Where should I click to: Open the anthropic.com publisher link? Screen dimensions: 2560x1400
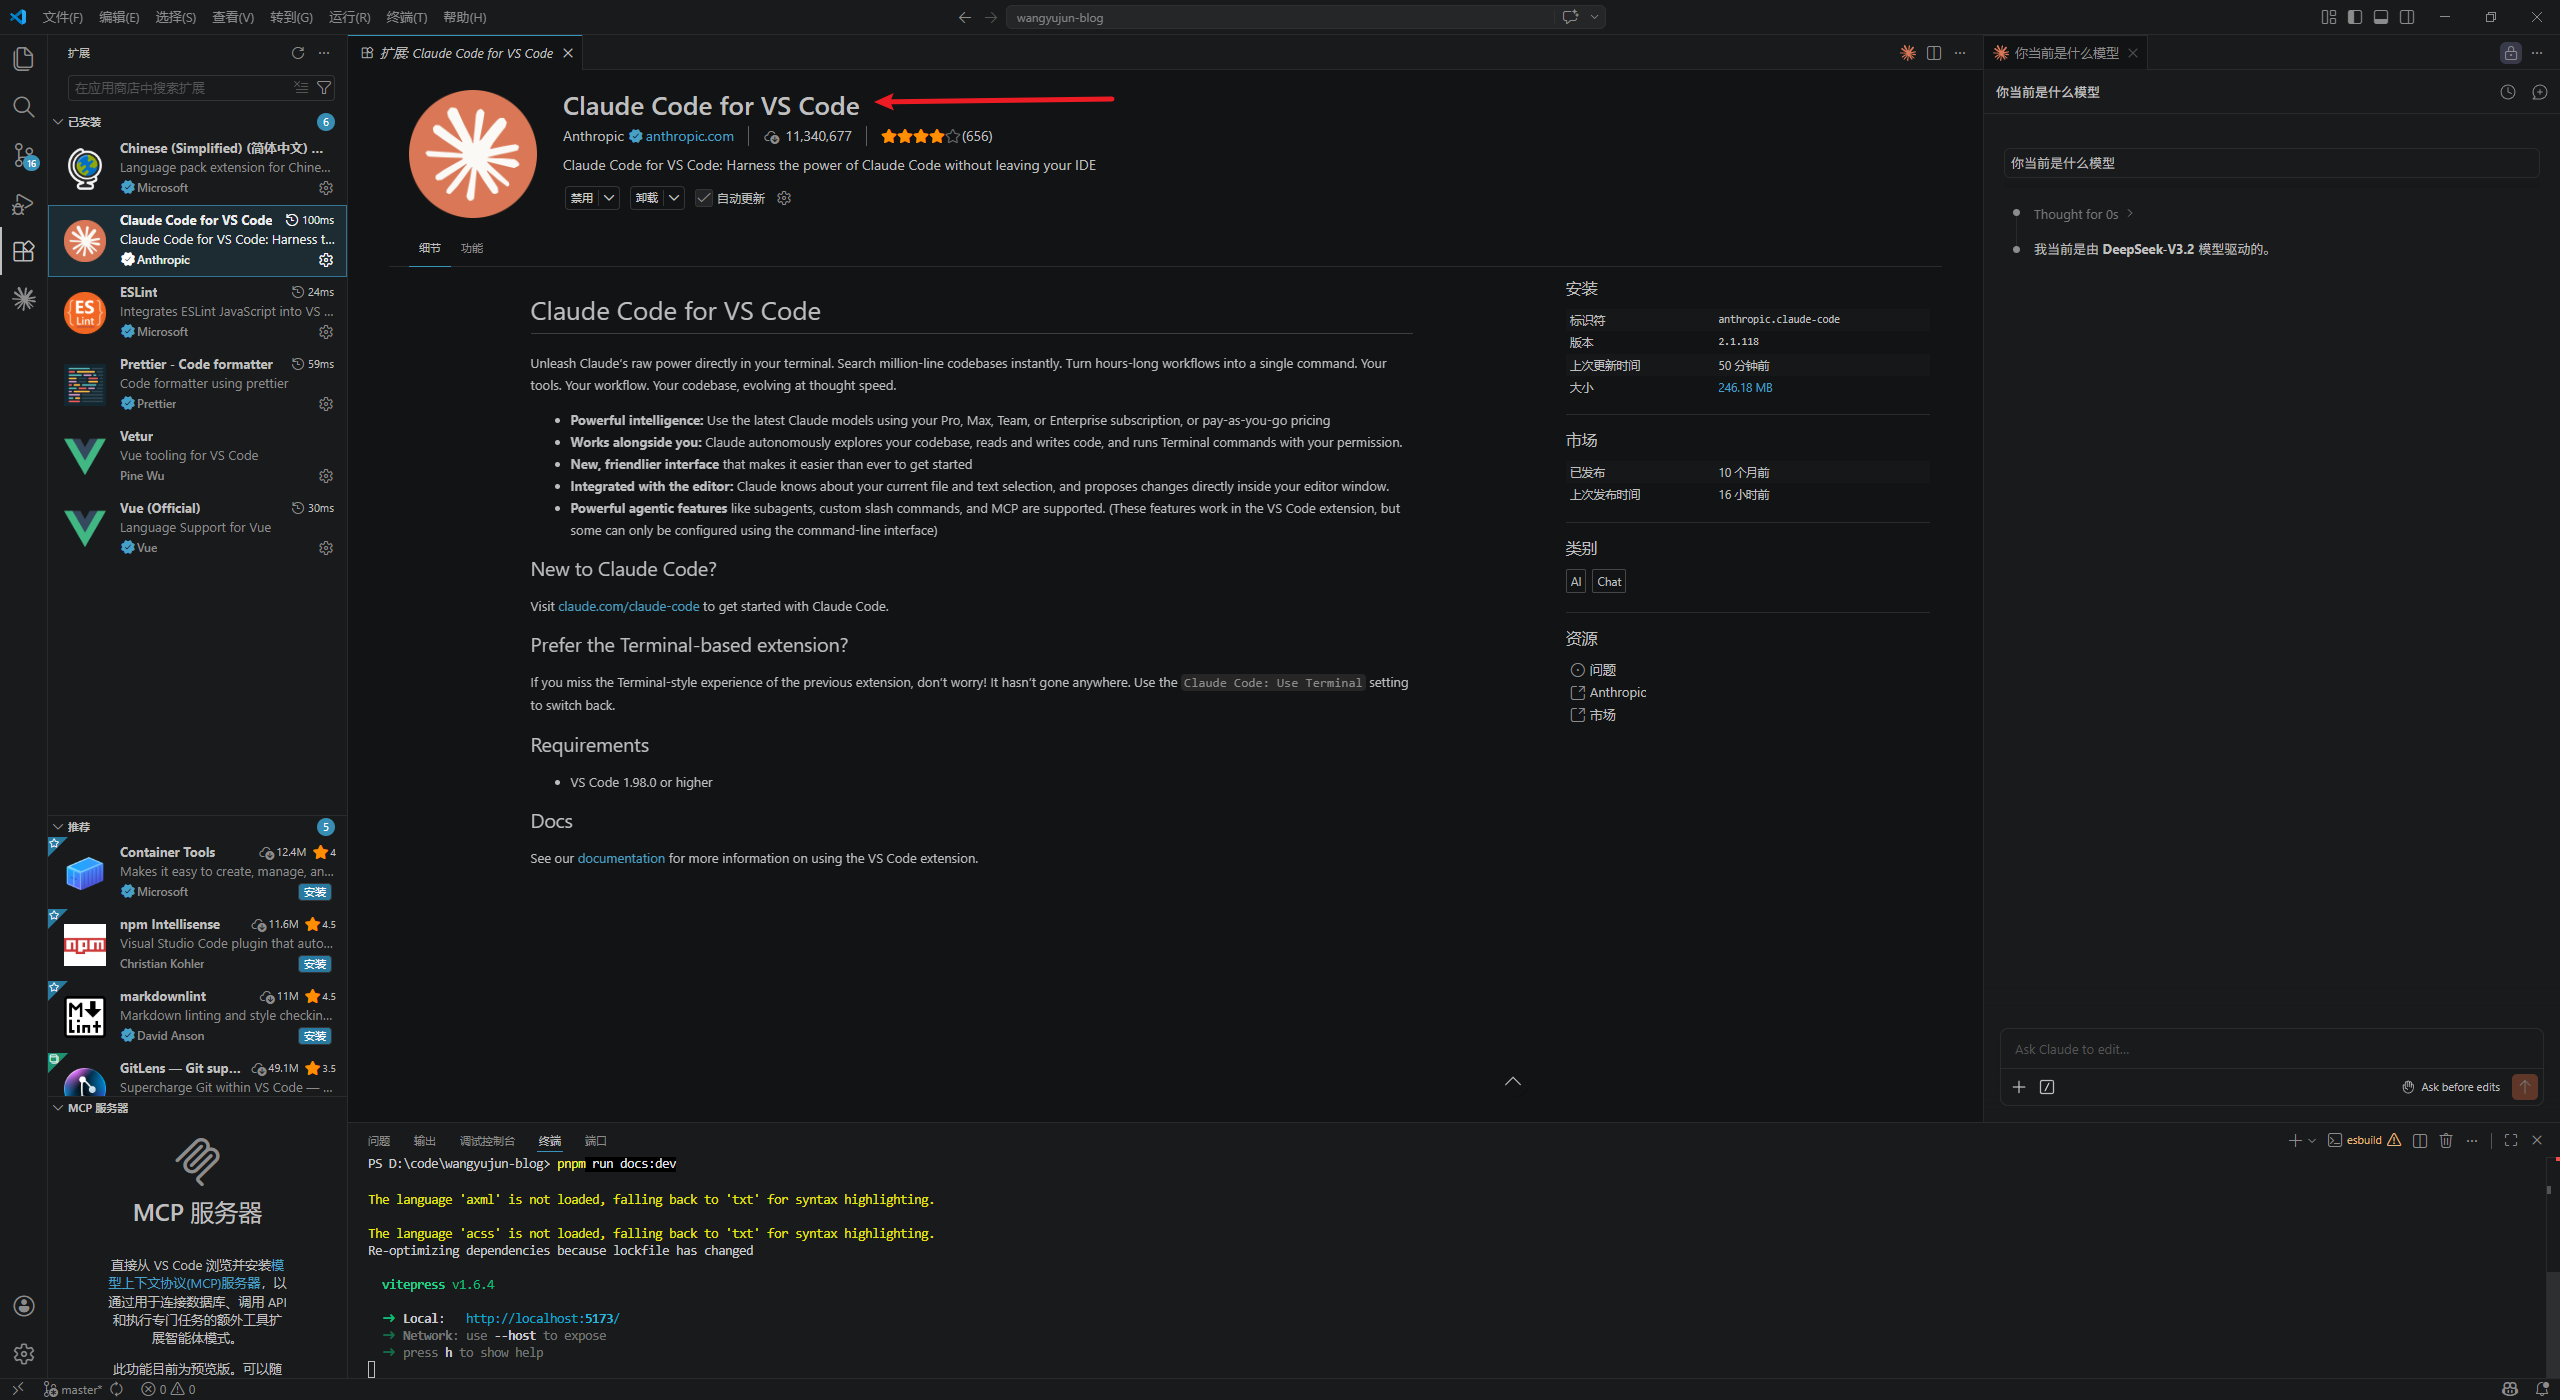click(689, 136)
